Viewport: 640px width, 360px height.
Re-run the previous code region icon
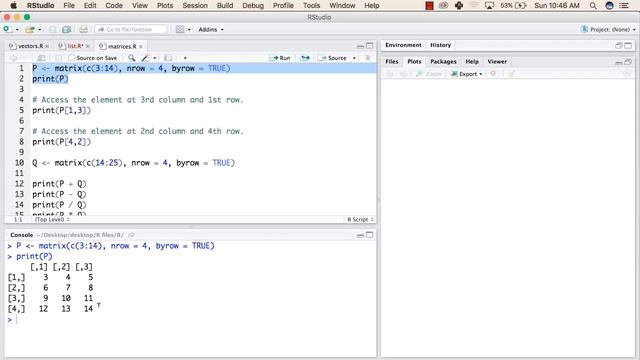point(305,58)
